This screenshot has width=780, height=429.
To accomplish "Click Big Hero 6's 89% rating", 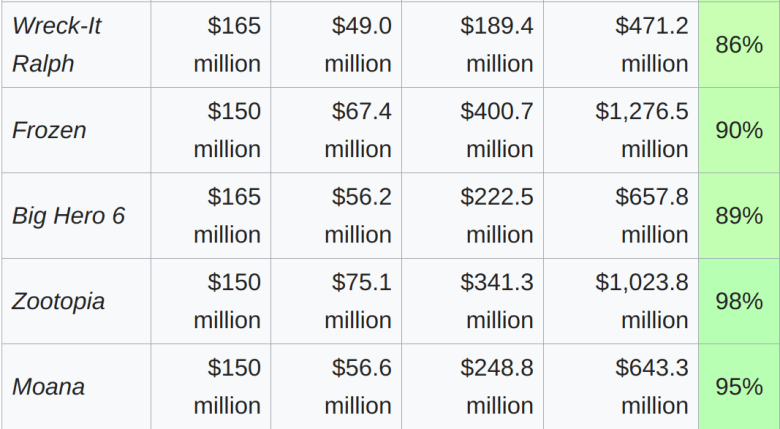I will click(739, 215).
